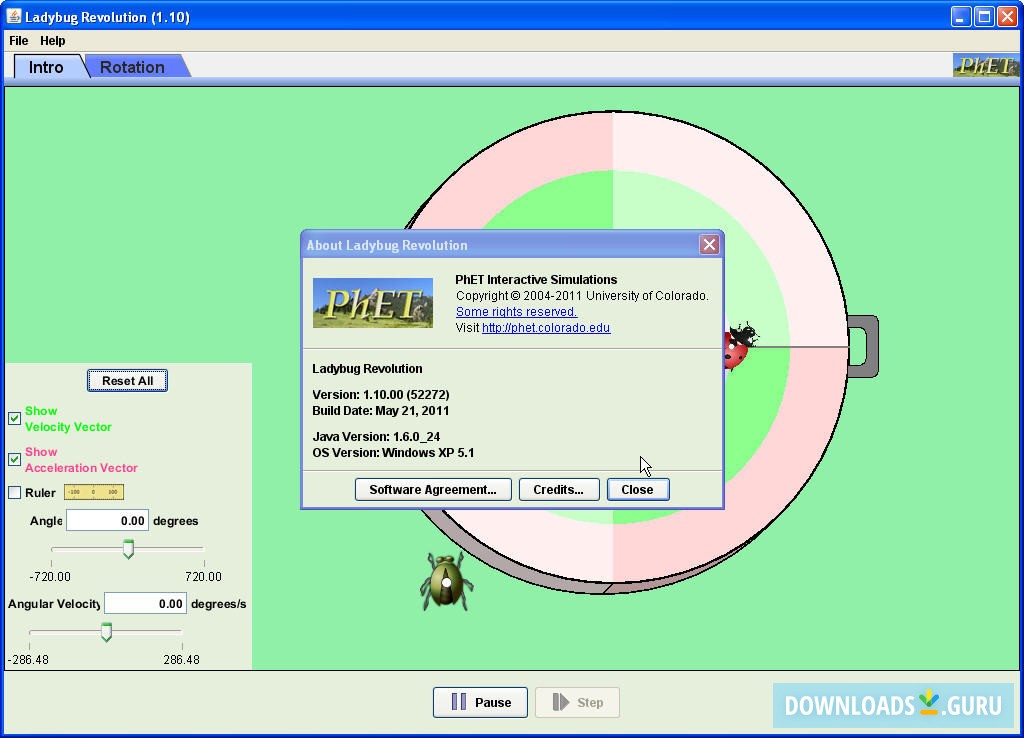The image size is (1024, 738).
Task: Toggle Show Acceleration Vector checkbox
Action: pyautogui.click(x=14, y=460)
